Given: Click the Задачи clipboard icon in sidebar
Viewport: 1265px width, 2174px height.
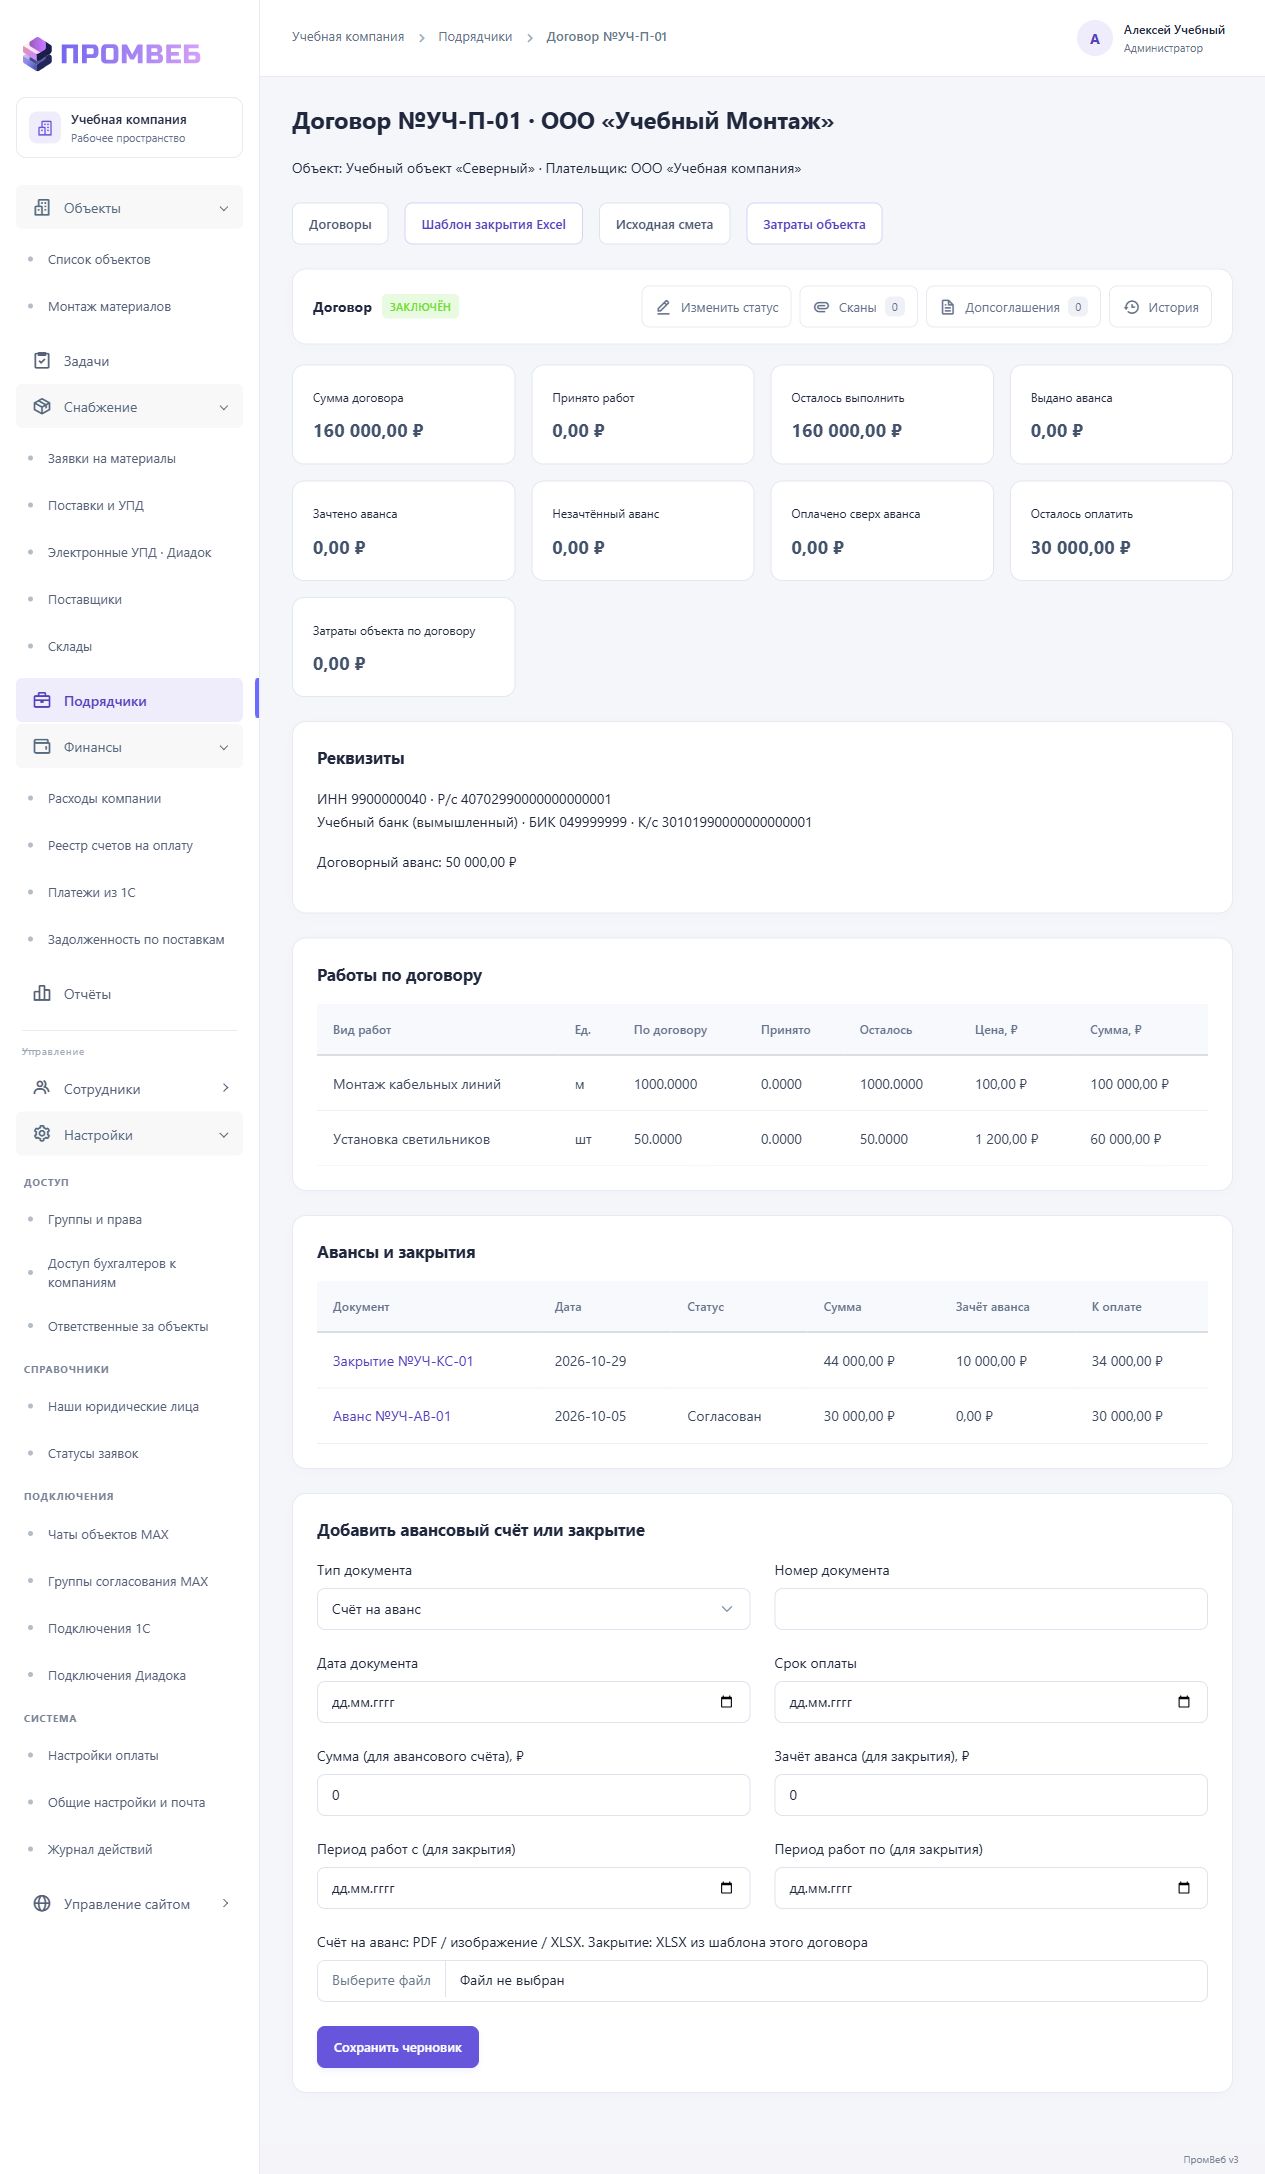Looking at the screenshot, I should 42,361.
